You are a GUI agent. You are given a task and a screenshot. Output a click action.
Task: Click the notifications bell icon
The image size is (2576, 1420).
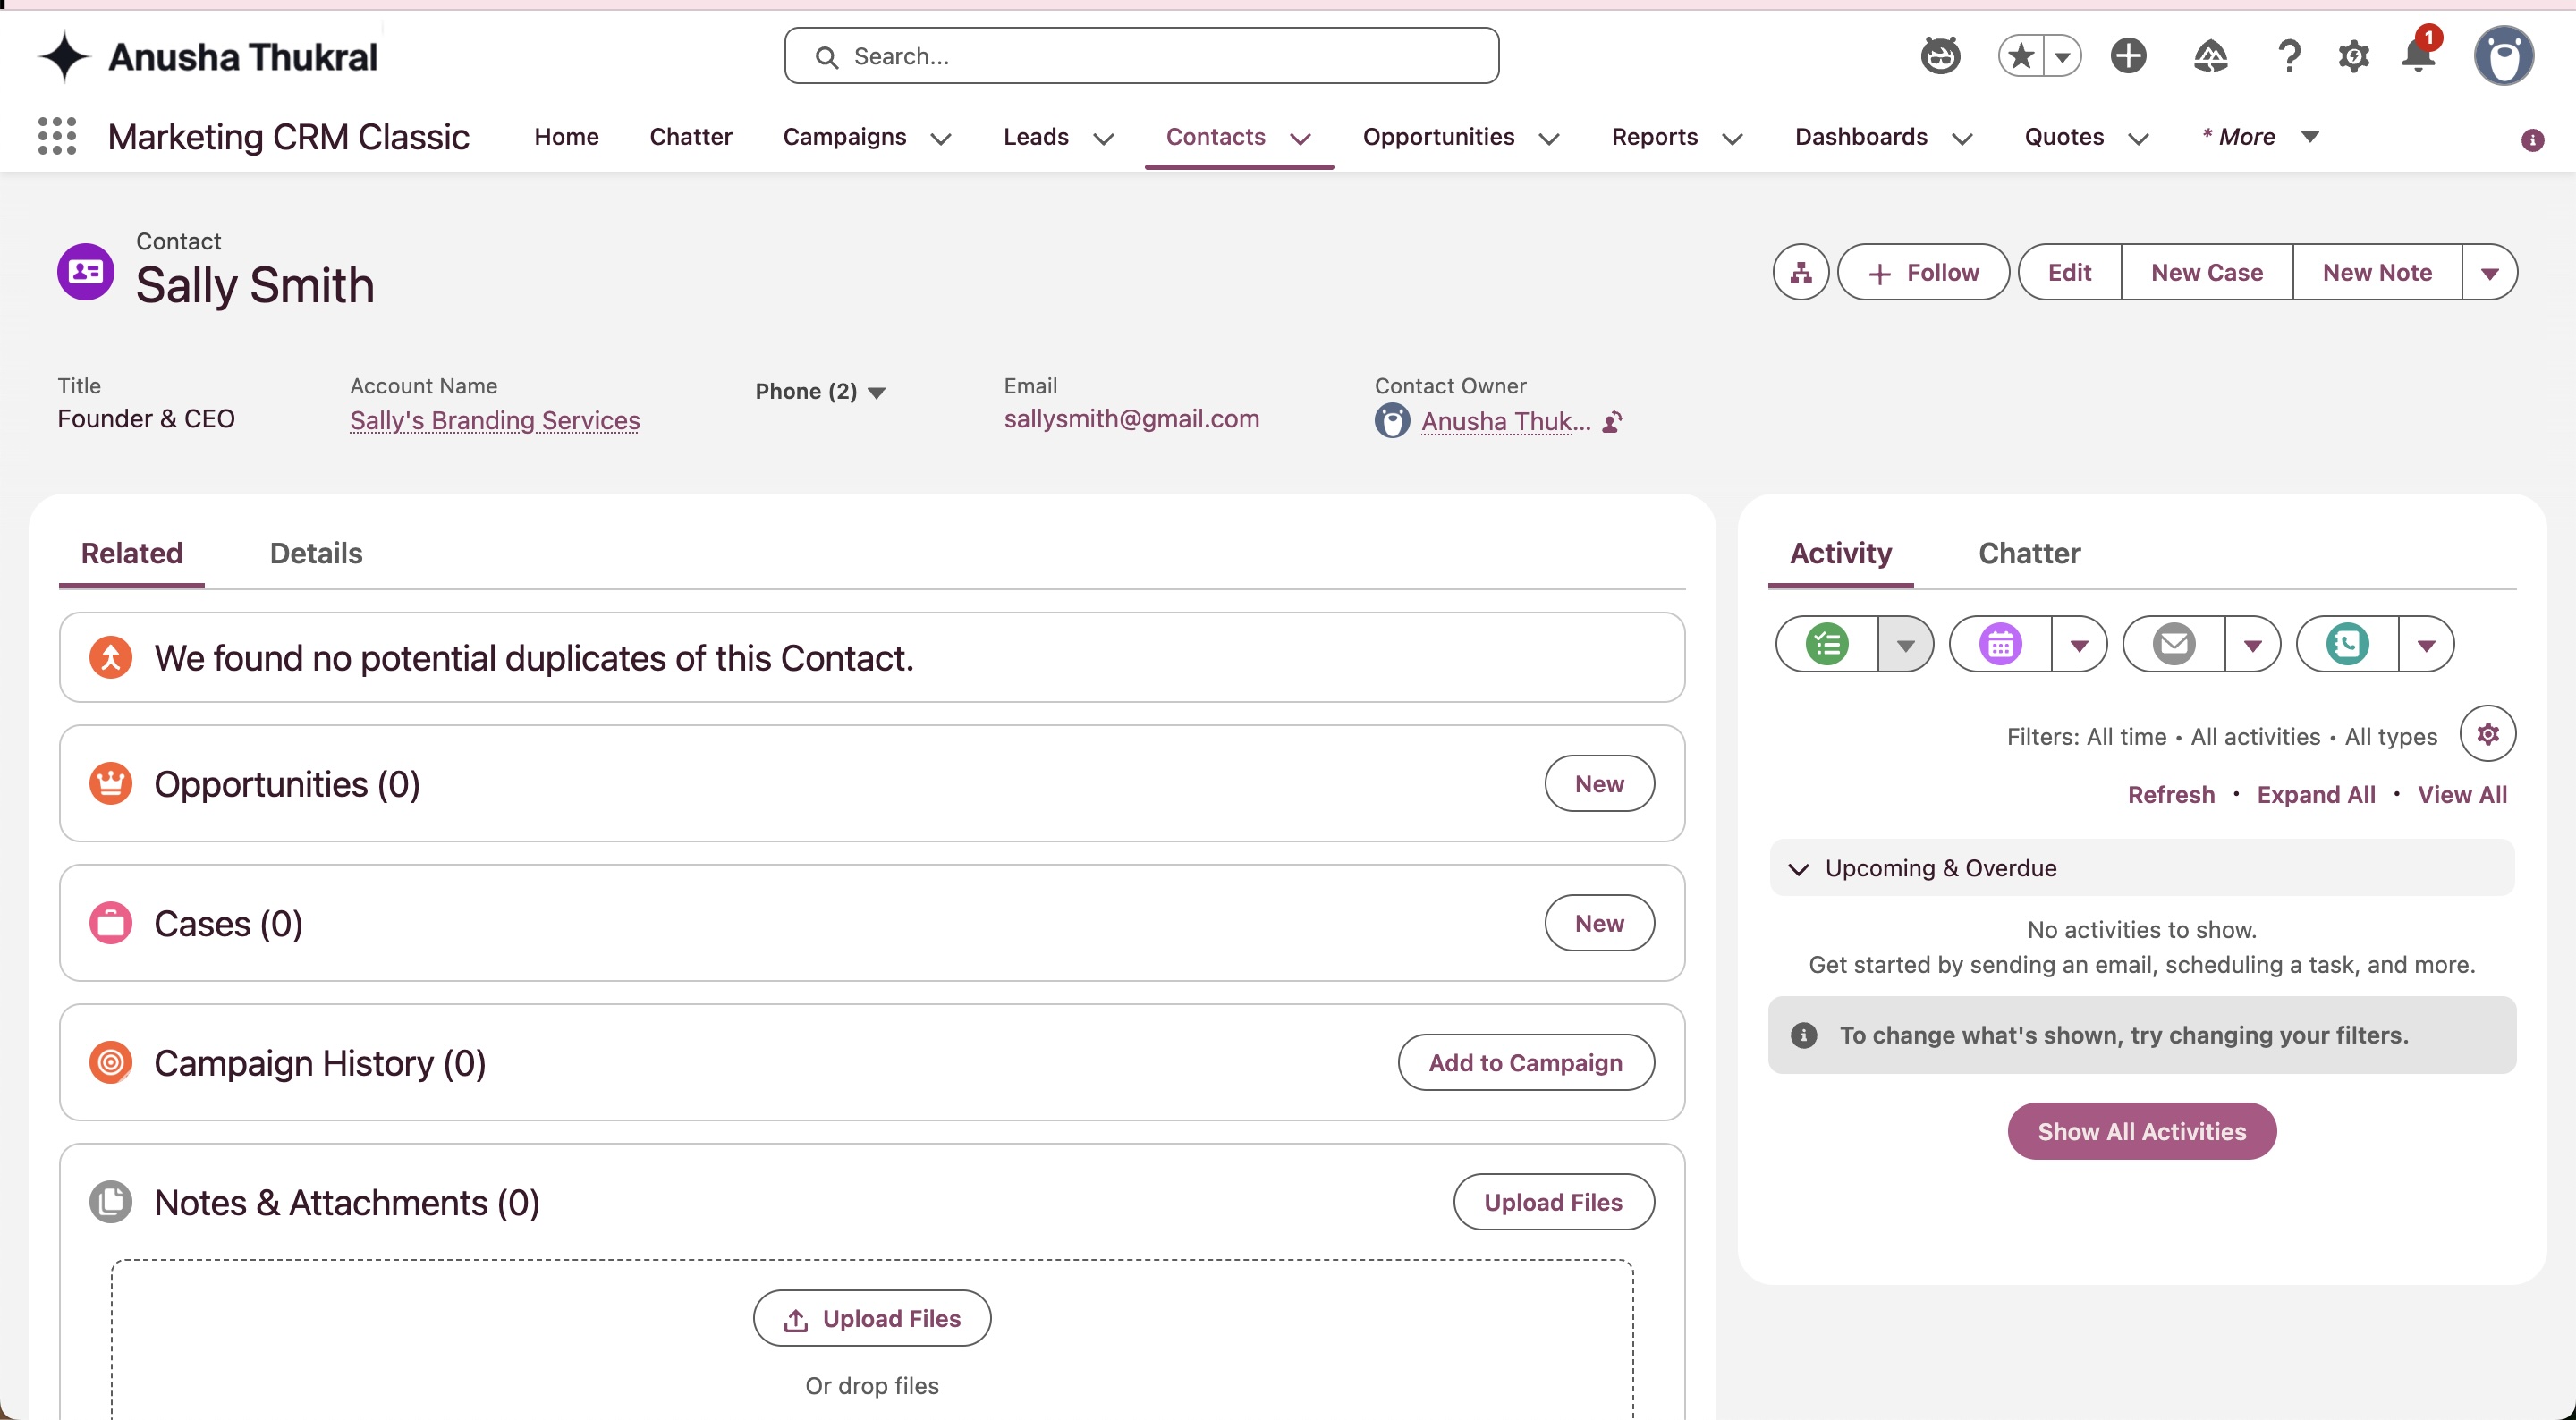(2418, 56)
